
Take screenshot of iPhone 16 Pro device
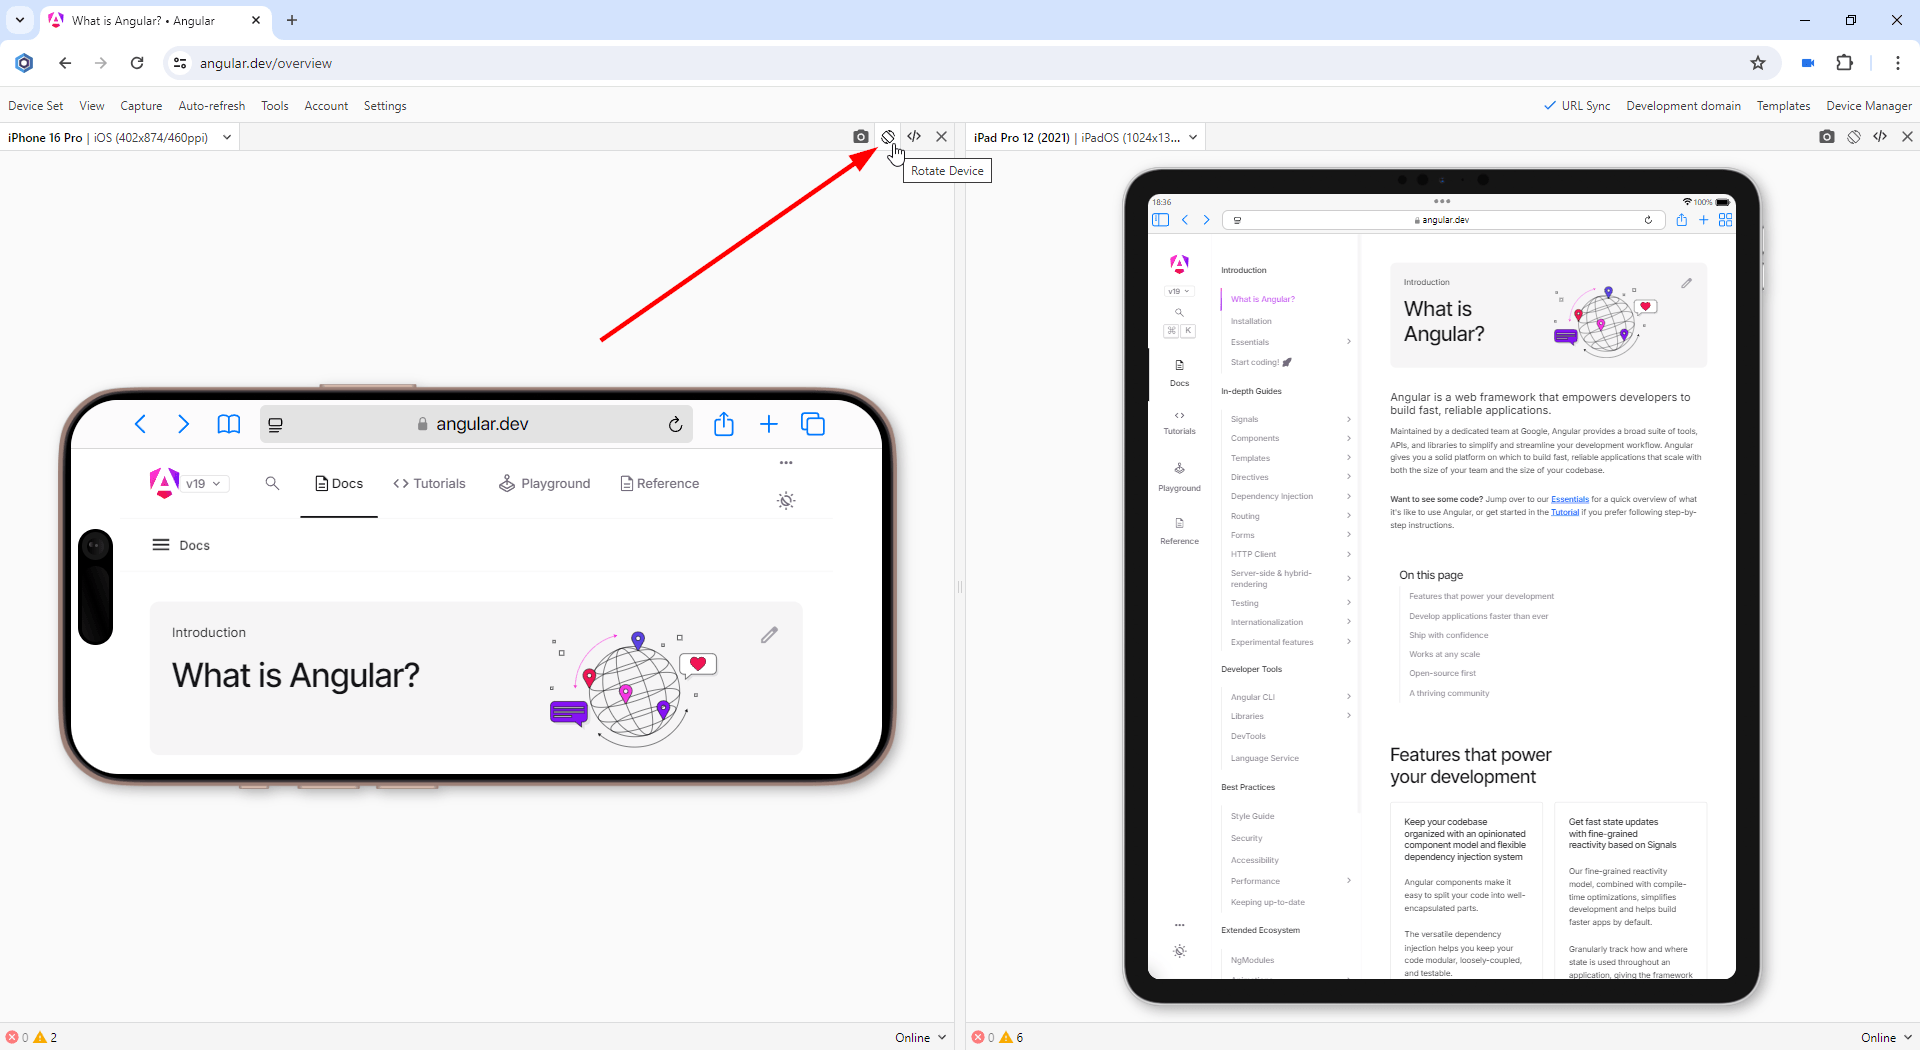[860, 137]
